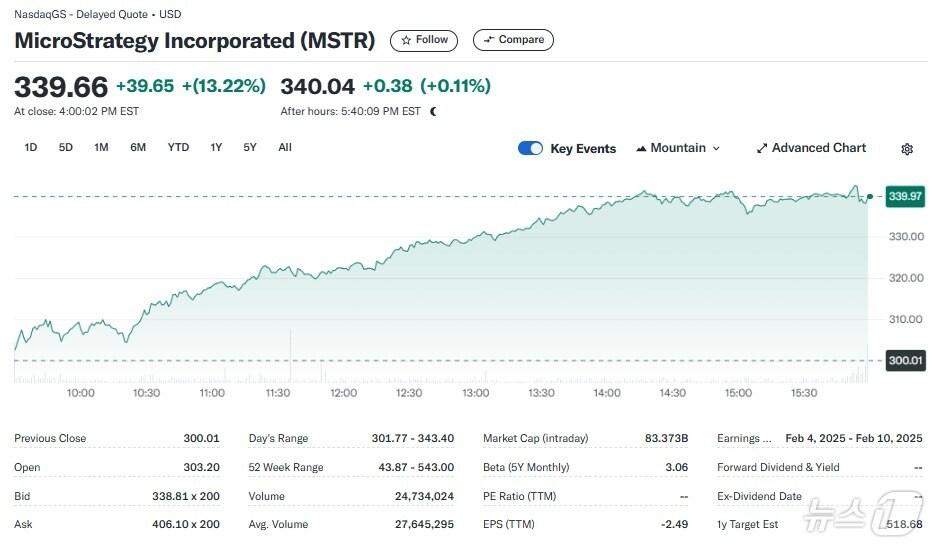Click the compare icon beside Compare label

pyautogui.click(x=489, y=40)
